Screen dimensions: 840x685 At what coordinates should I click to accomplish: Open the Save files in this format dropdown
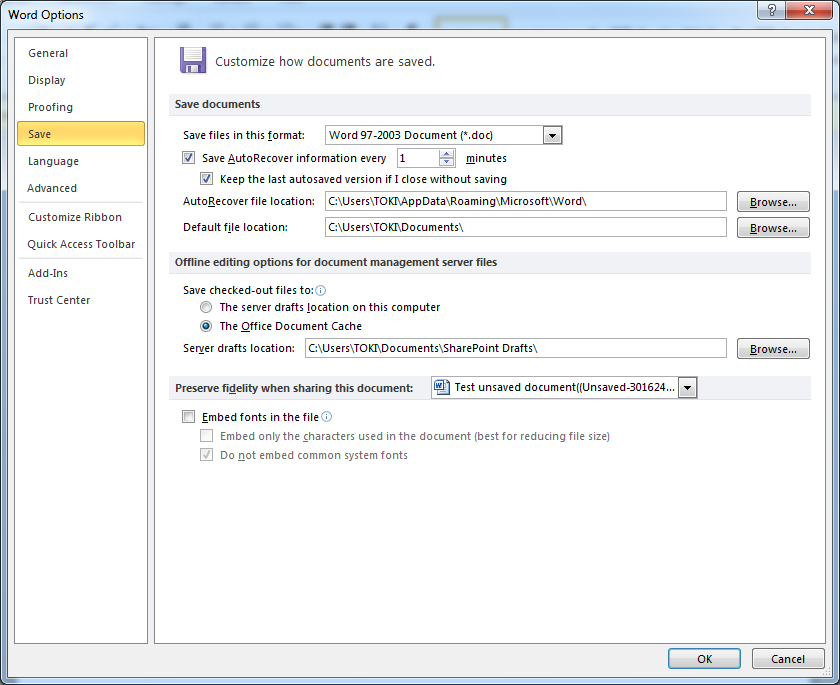click(x=552, y=135)
